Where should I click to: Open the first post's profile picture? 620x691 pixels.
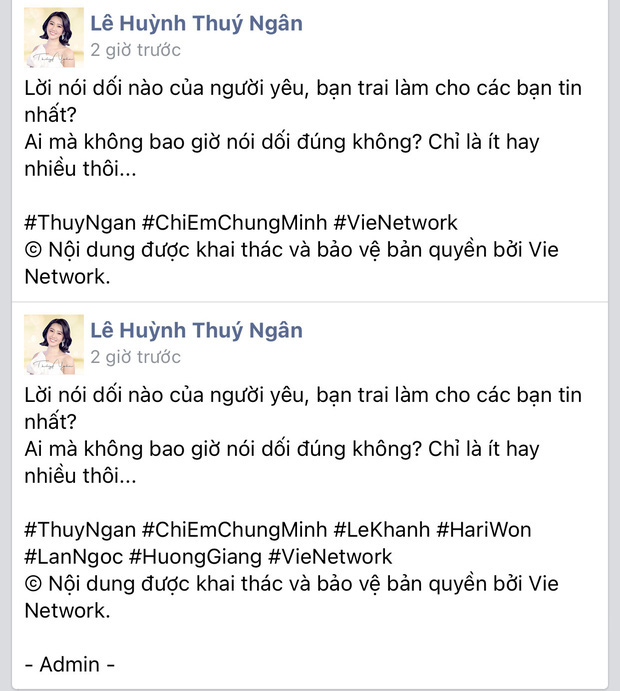point(54,37)
